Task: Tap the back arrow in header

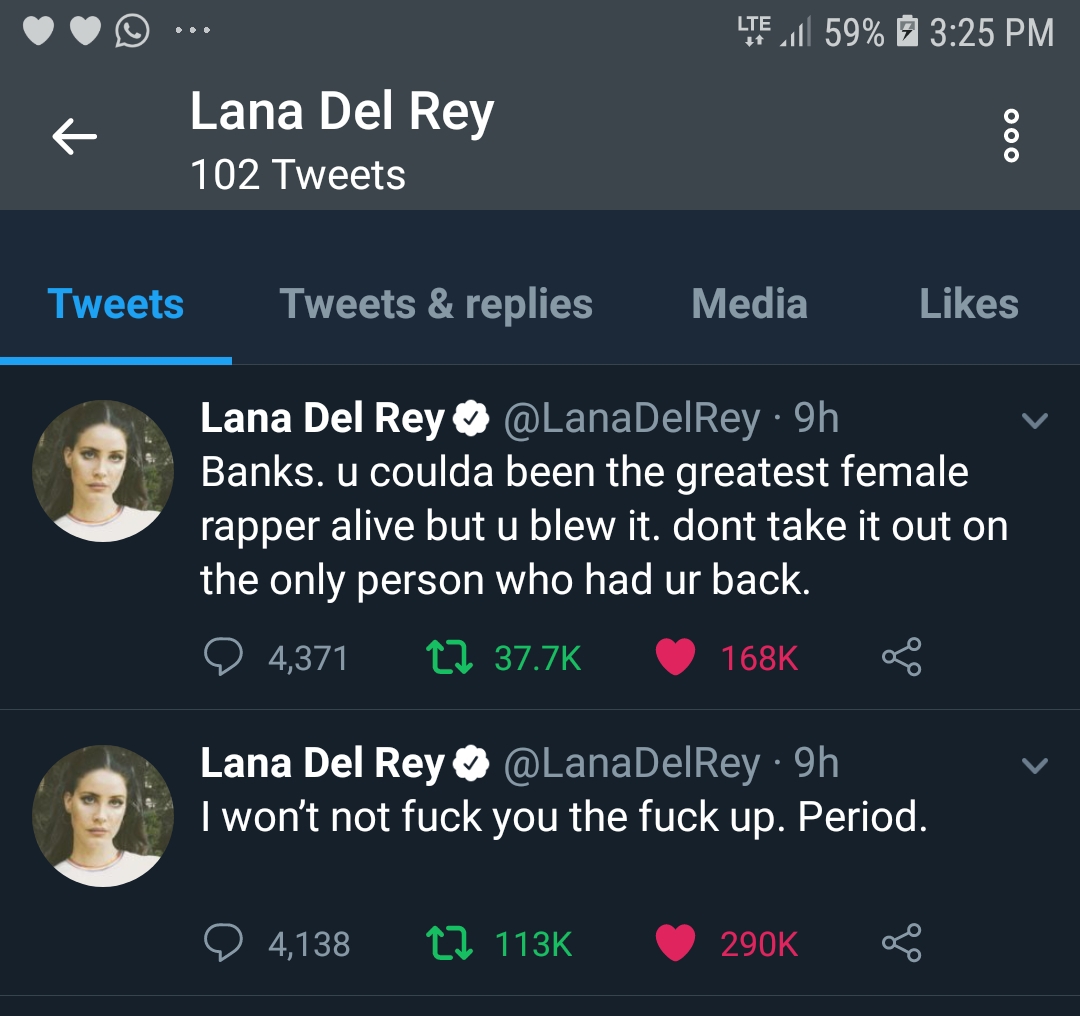Action: [x=74, y=137]
